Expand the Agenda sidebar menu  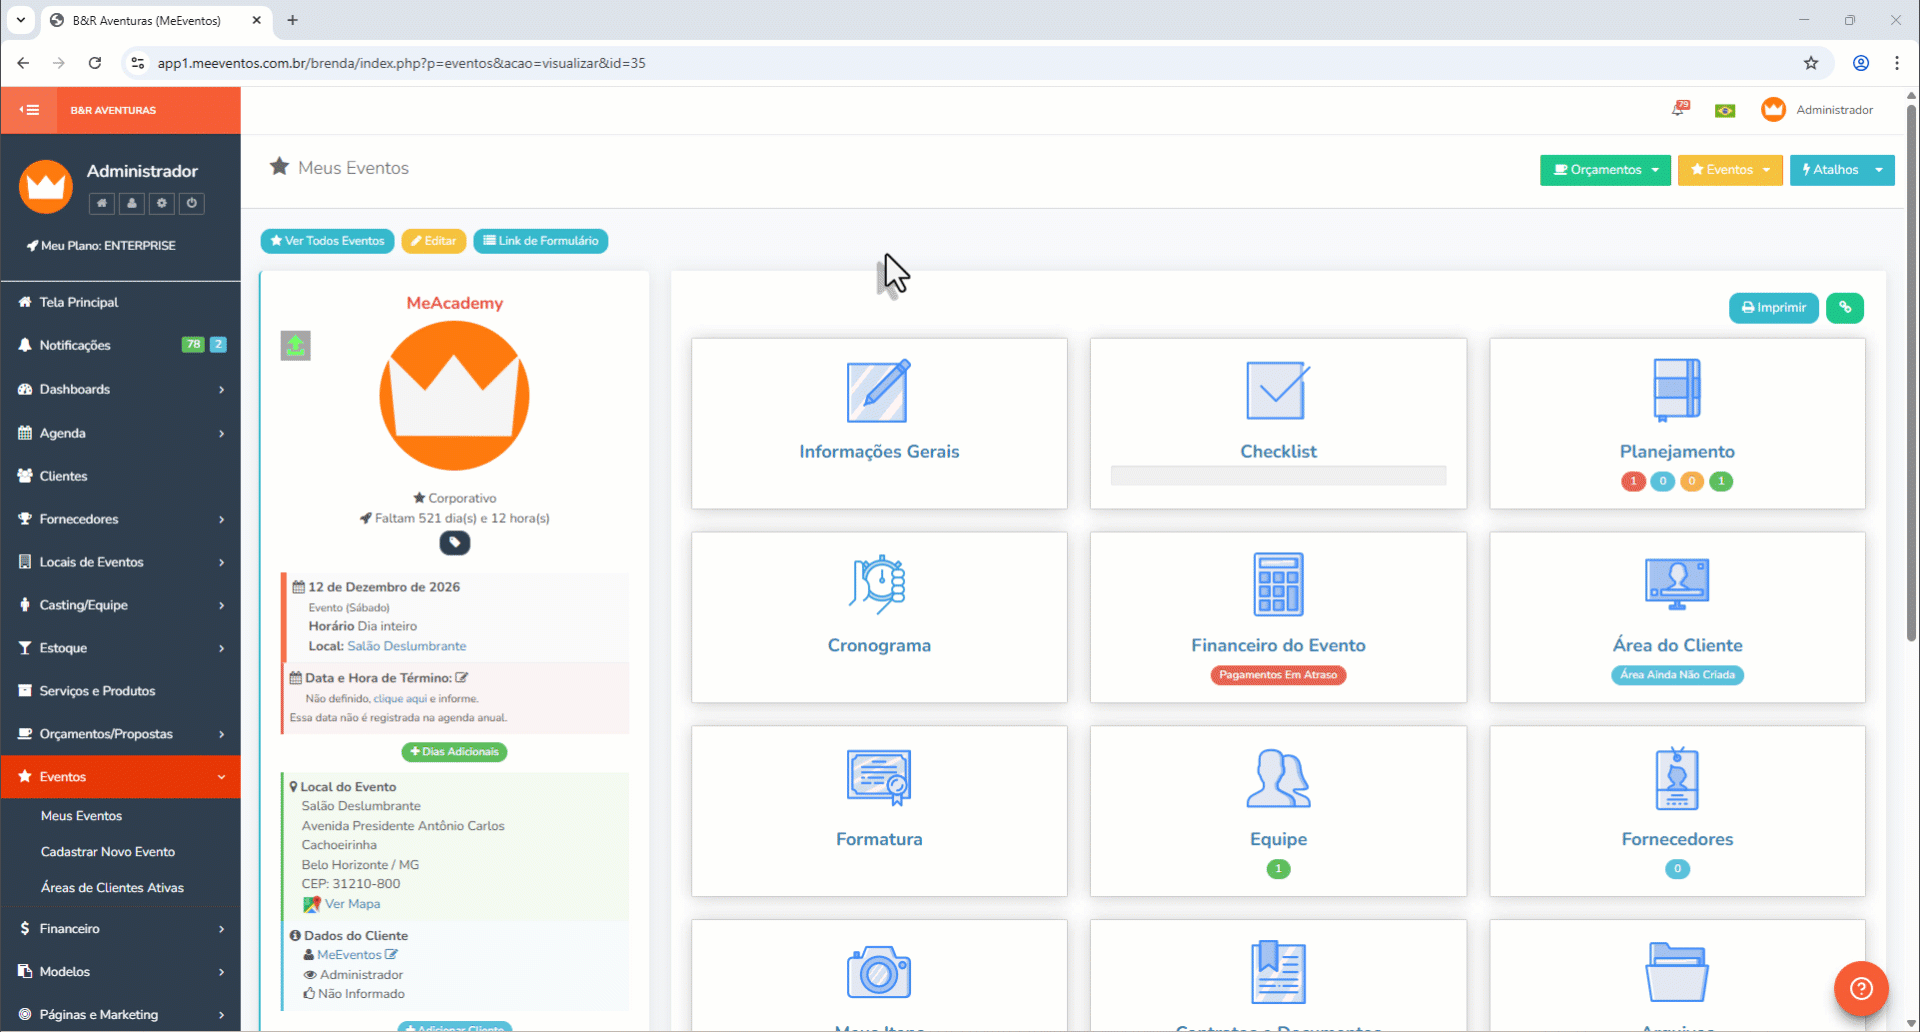coord(120,433)
